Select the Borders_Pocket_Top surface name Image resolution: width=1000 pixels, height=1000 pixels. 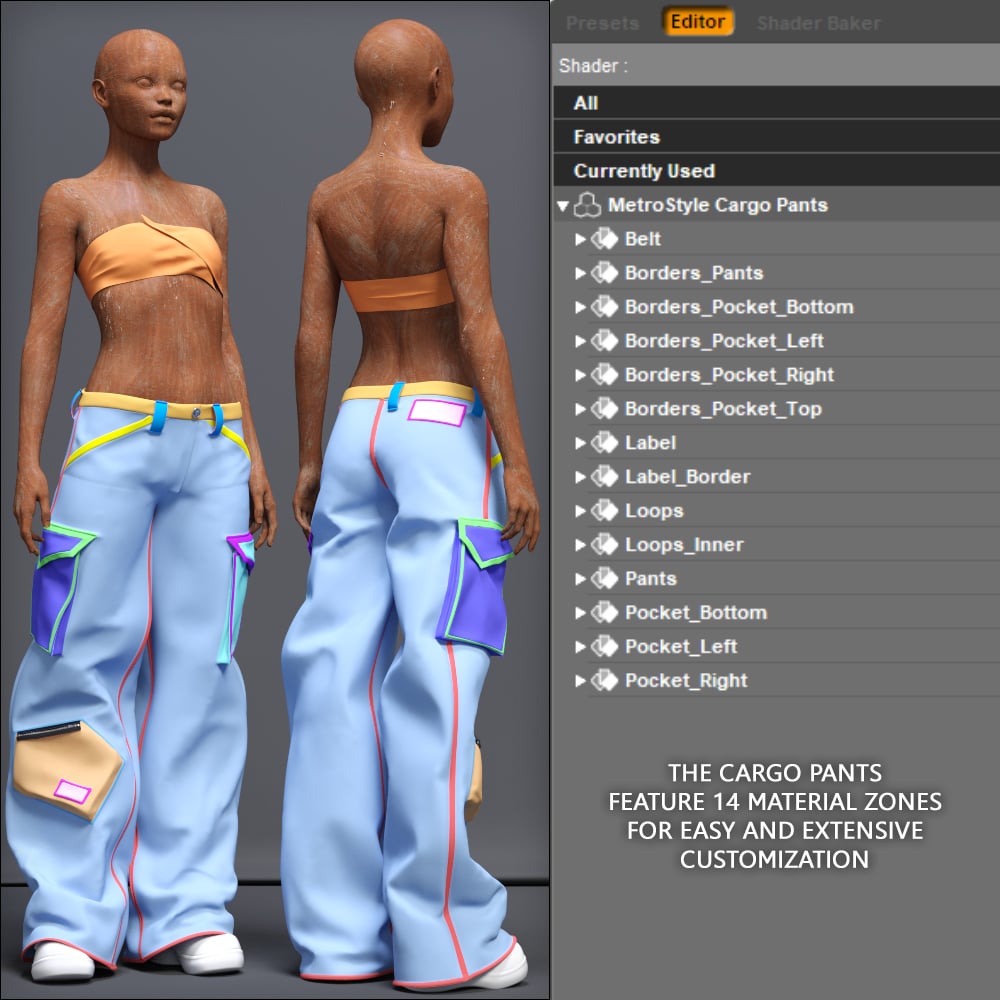tap(723, 409)
